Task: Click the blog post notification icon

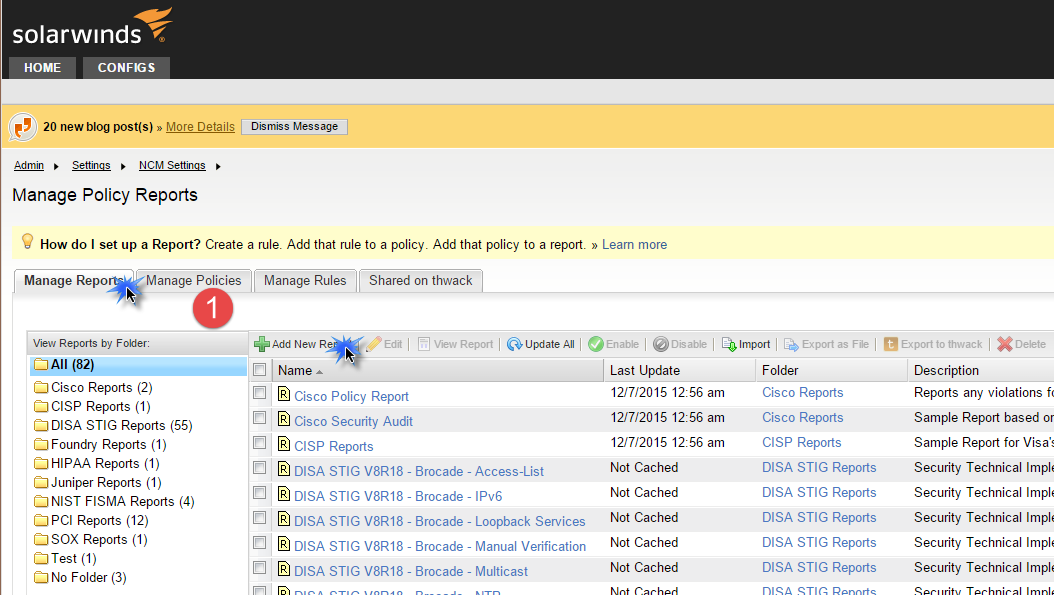Action: pyautogui.click(x=23, y=126)
